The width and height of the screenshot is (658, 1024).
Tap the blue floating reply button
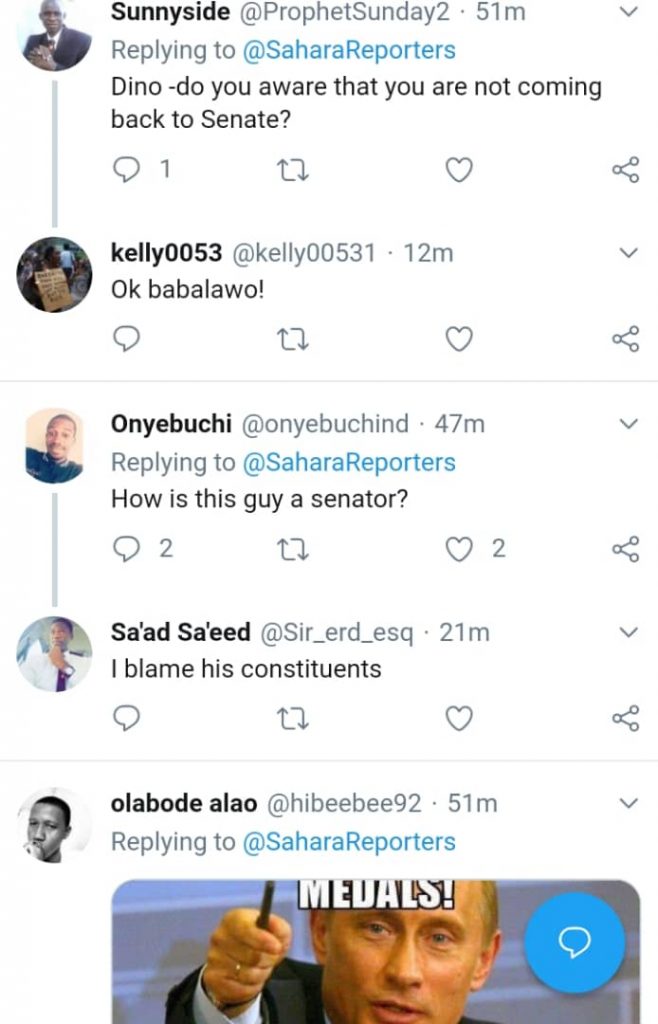[x=574, y=942]
